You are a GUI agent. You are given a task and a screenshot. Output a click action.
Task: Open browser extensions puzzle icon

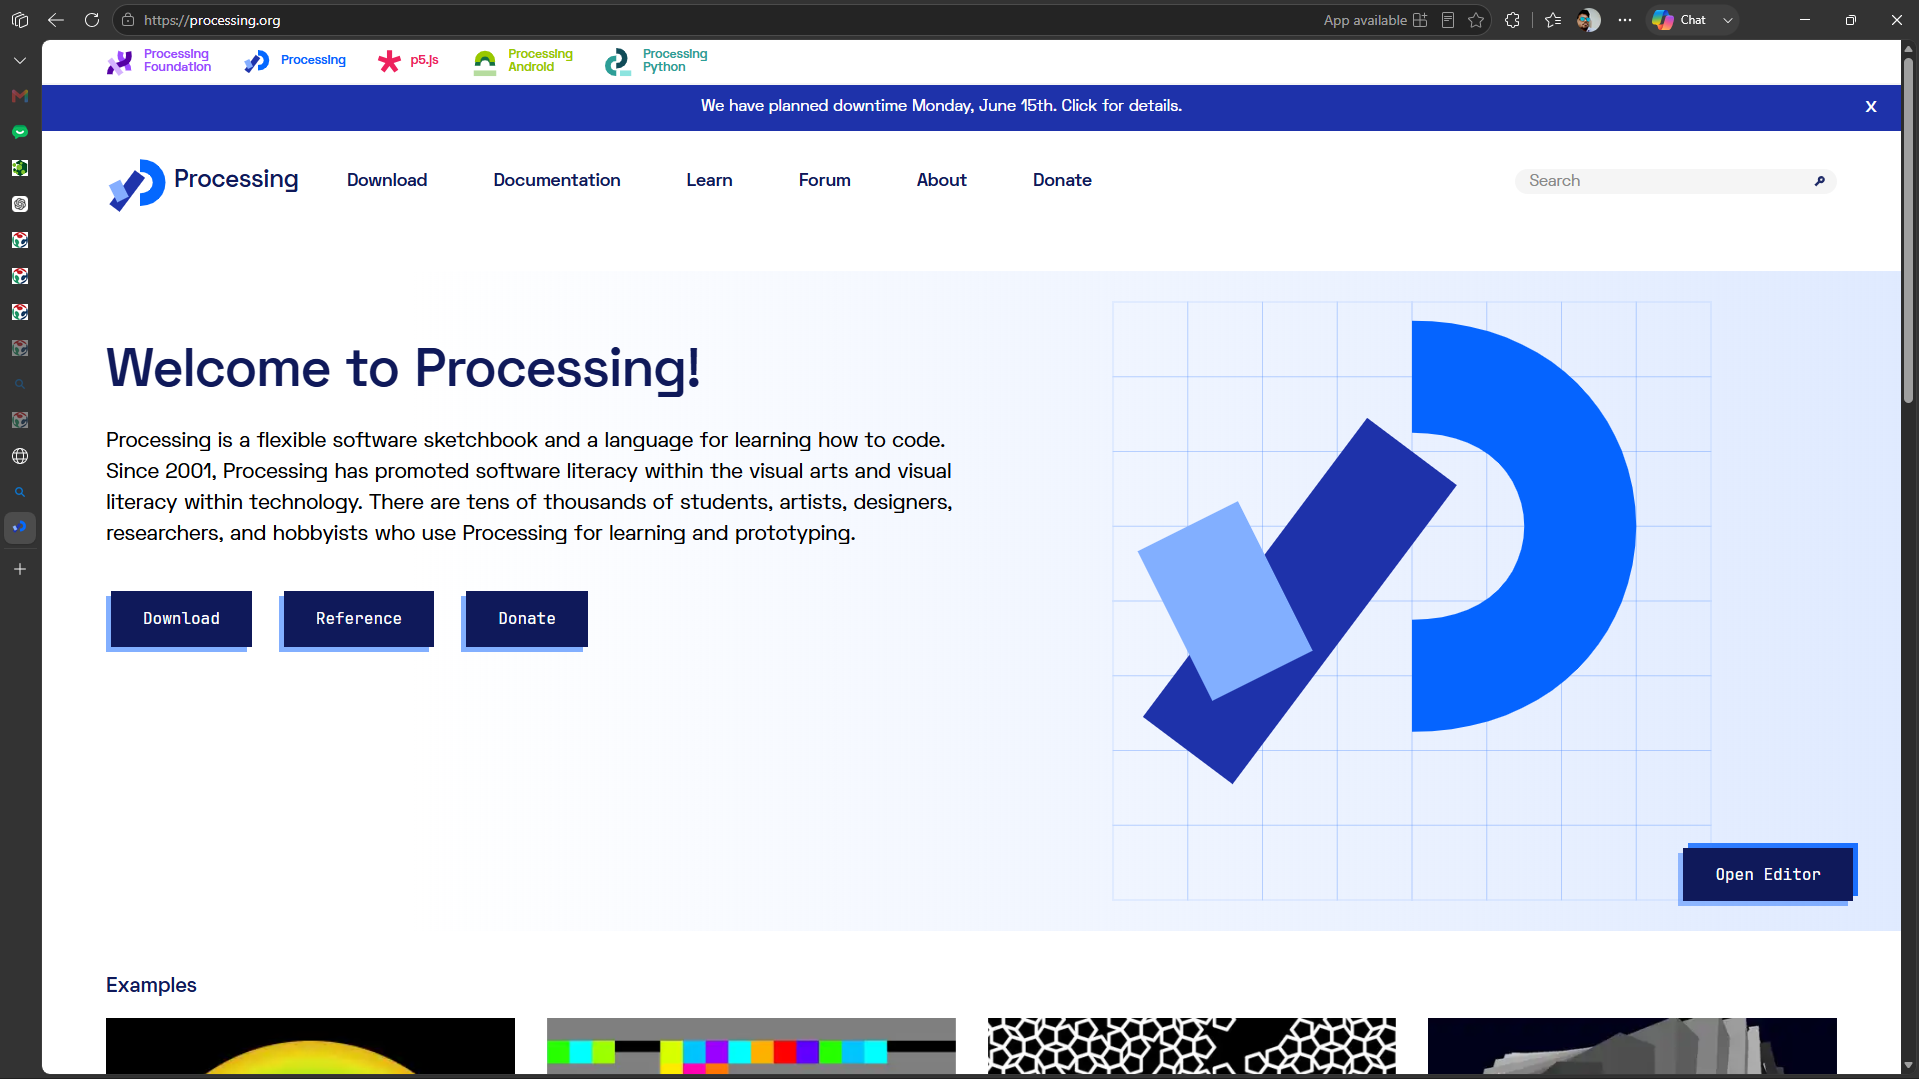coord(1512,20)
